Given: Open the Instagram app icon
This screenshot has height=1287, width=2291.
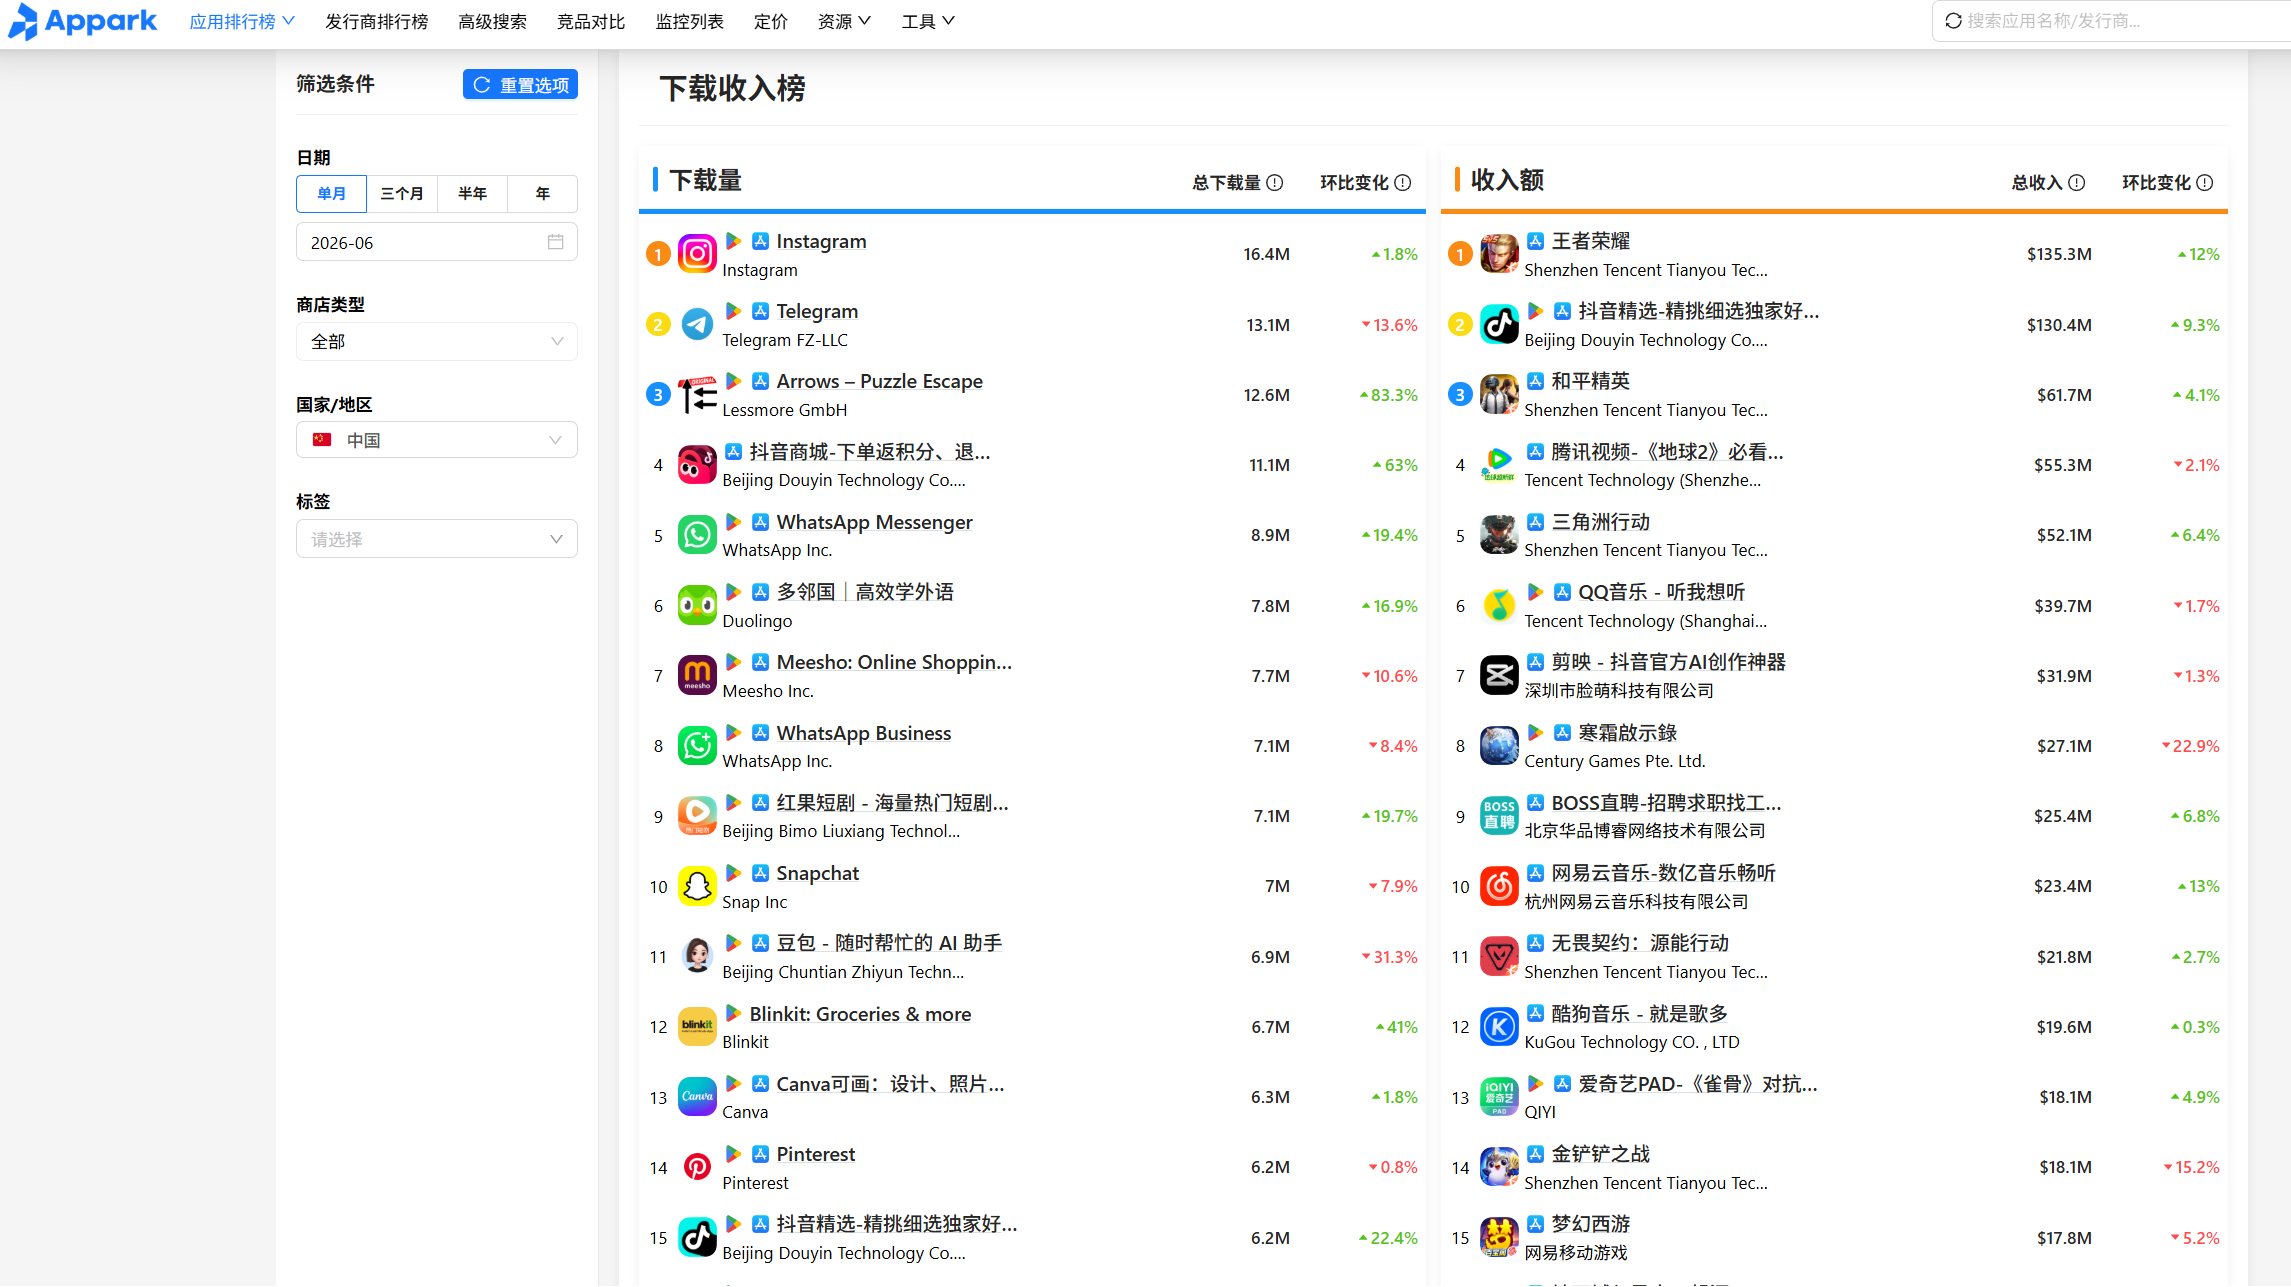Looking at the screenshot, I should pos(697,254).
